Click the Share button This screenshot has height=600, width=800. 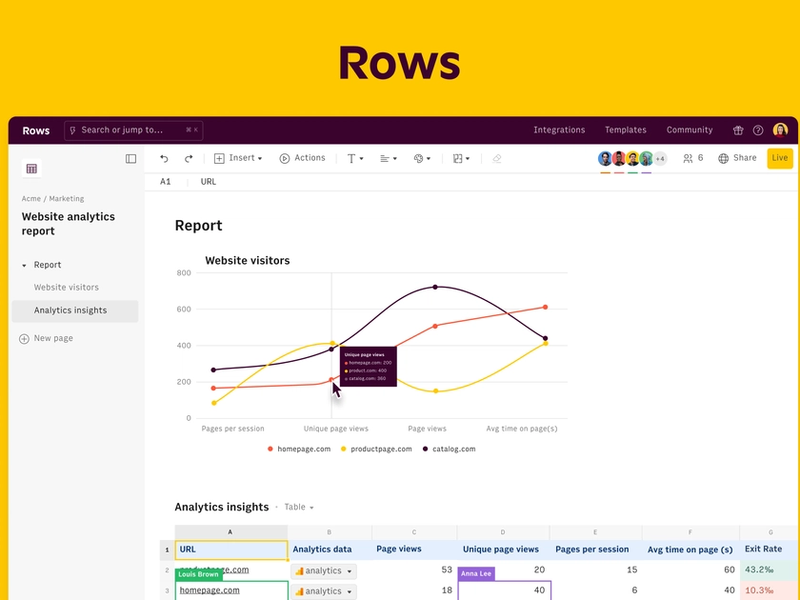click(x=737, y=158)
